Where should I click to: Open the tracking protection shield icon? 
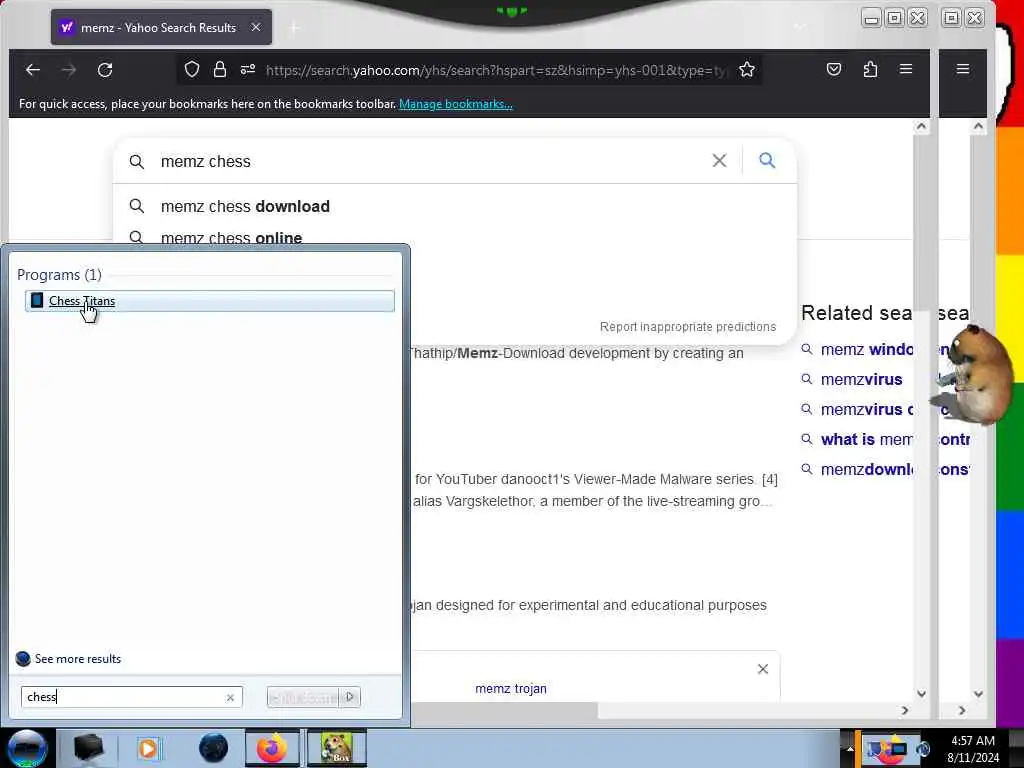point(191,69)
